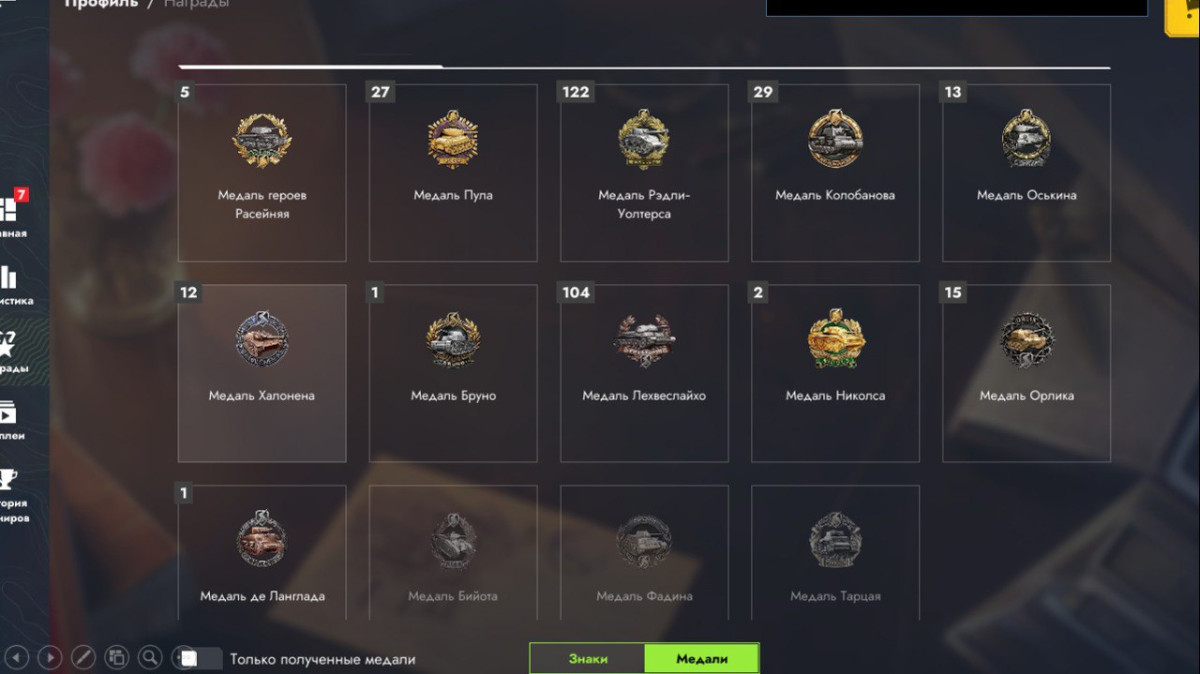Click the pencil draw icon
This screenshot has height=674, width=1200.
[x=83, y=658]
